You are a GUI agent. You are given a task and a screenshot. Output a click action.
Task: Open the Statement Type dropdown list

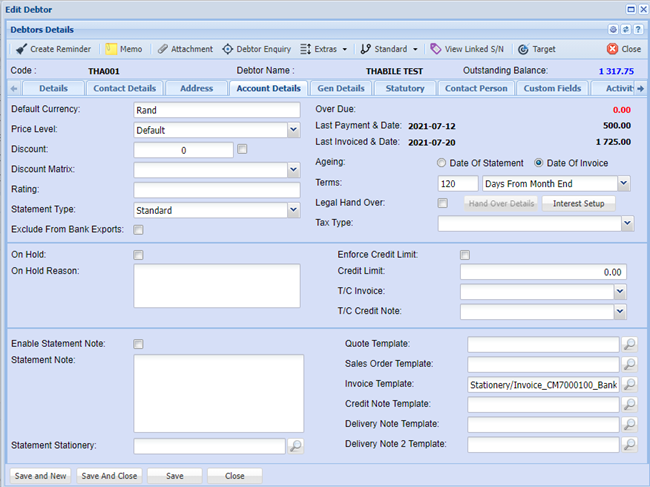pyautogui.click(x=293, y=210)
